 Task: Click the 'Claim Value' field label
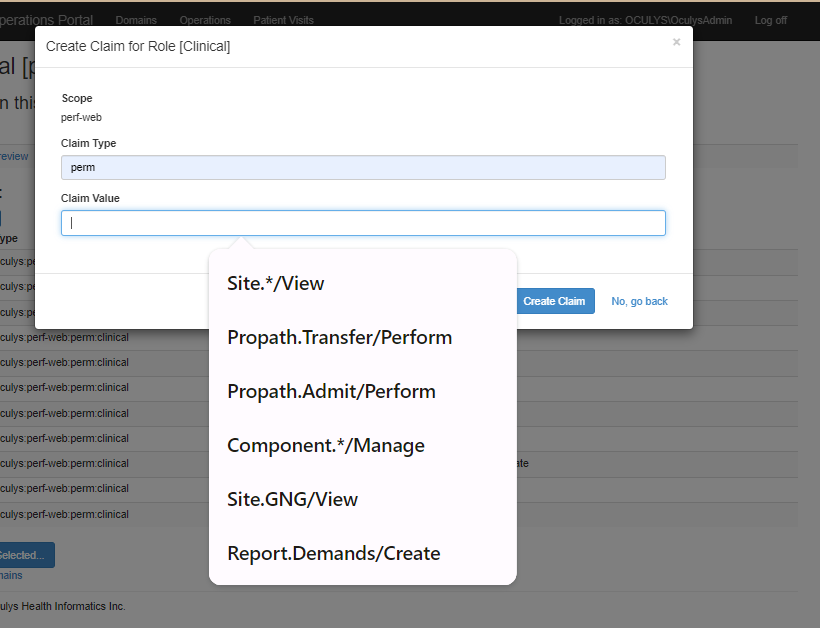tap(90, 198)
